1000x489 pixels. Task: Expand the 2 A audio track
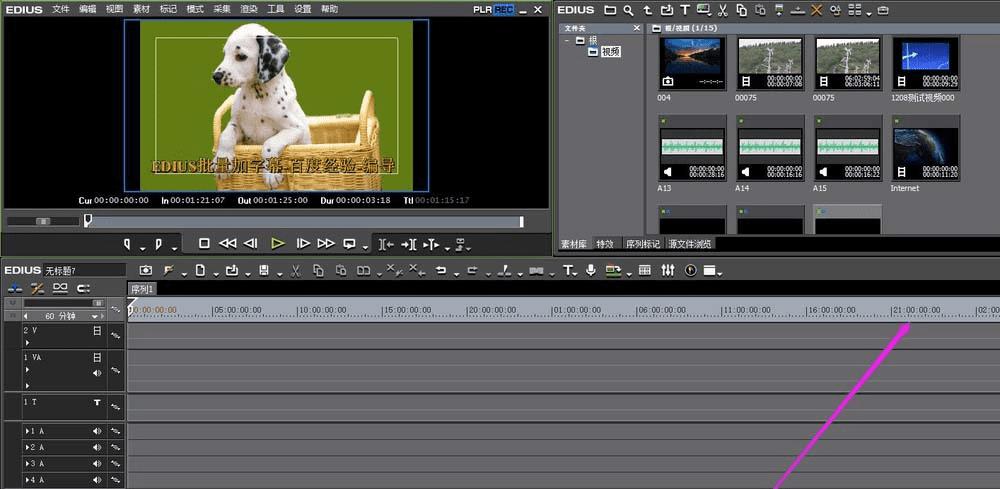(27, 447)
